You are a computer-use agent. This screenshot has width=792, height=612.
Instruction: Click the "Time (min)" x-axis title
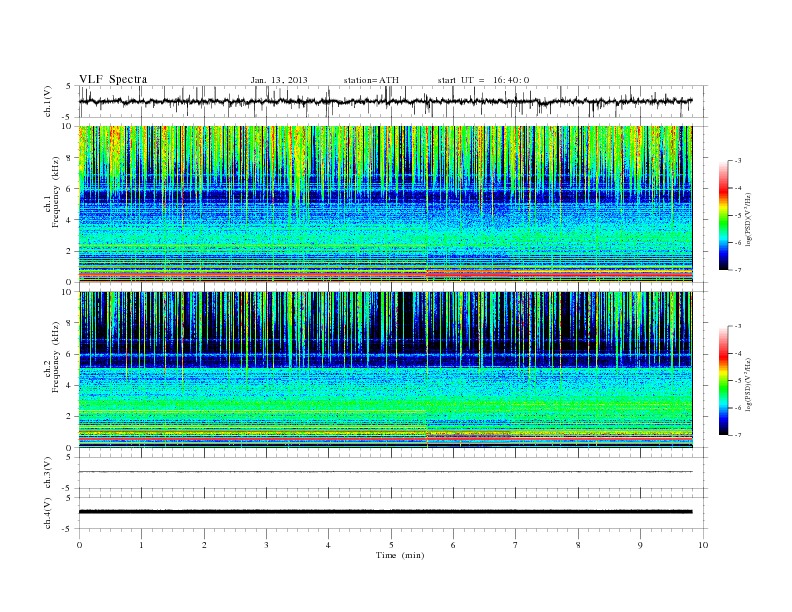pyautogui.click(x=400, y=555)
